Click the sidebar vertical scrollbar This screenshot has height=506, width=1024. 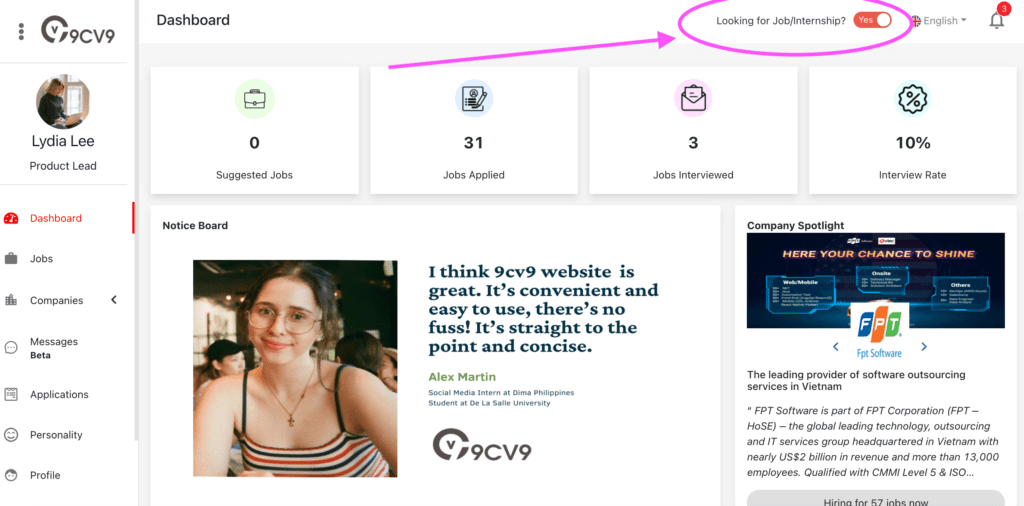click(136, 222)
